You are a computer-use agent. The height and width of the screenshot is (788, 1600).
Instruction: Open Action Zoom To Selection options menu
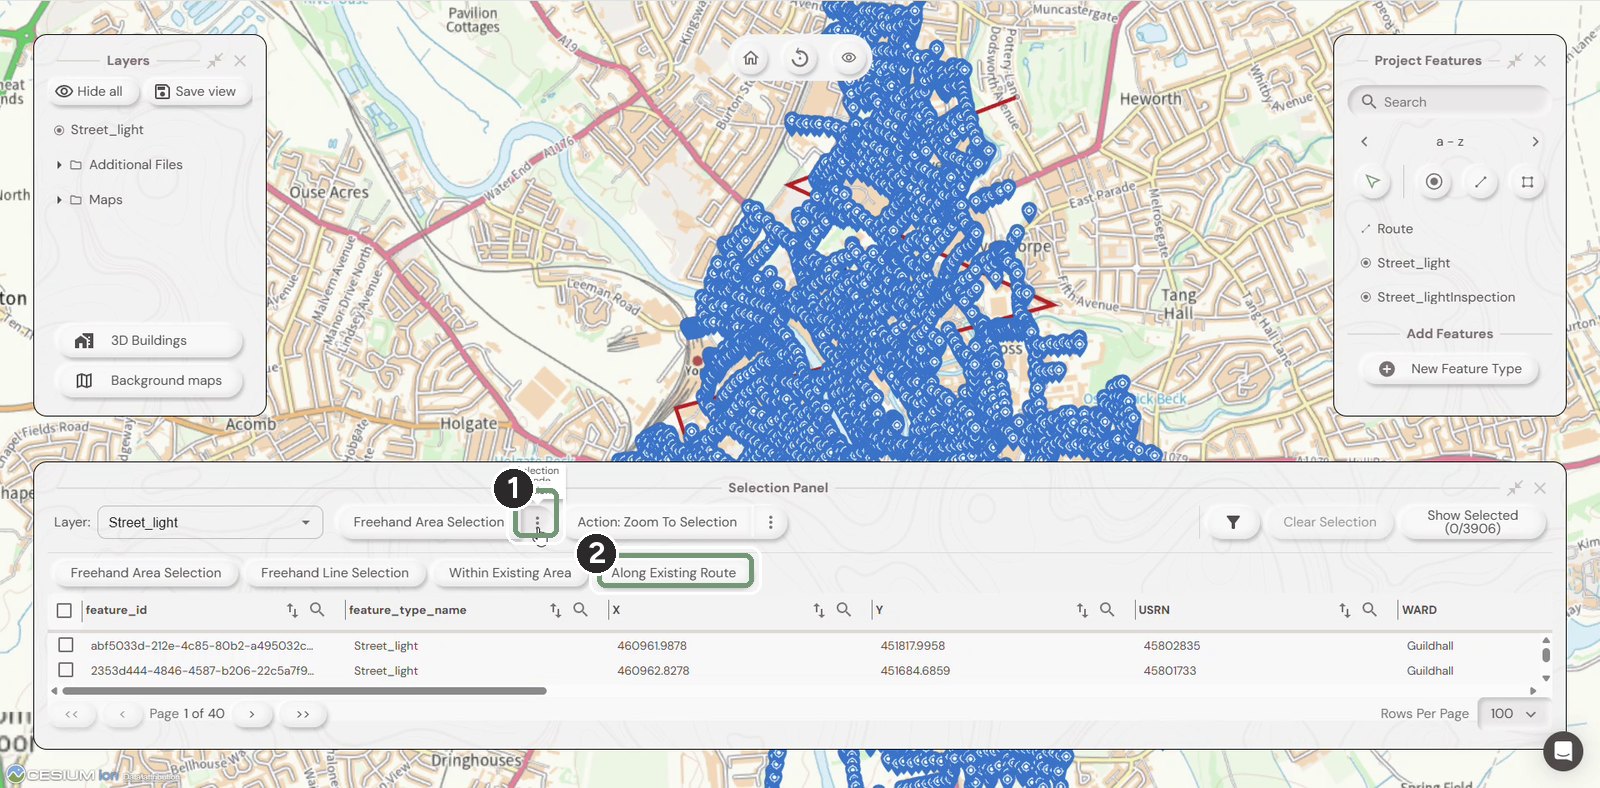tap(770, 522)
